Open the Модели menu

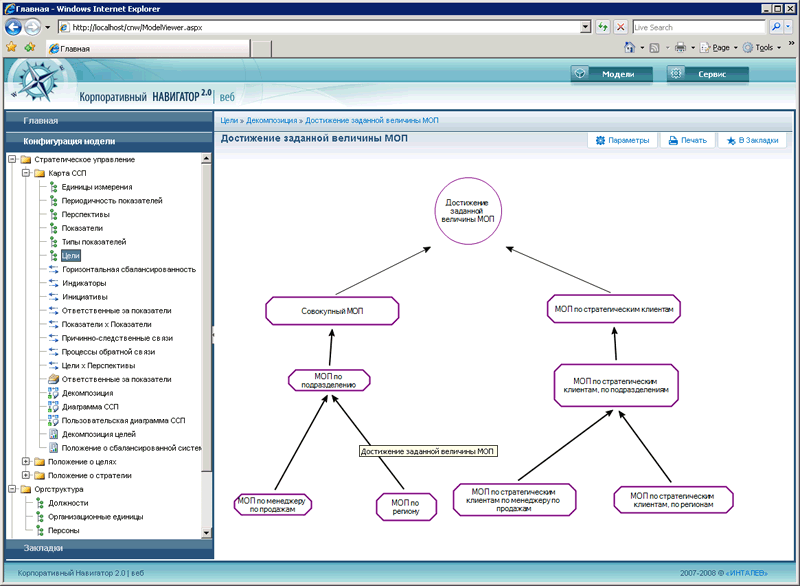[612, 74]
